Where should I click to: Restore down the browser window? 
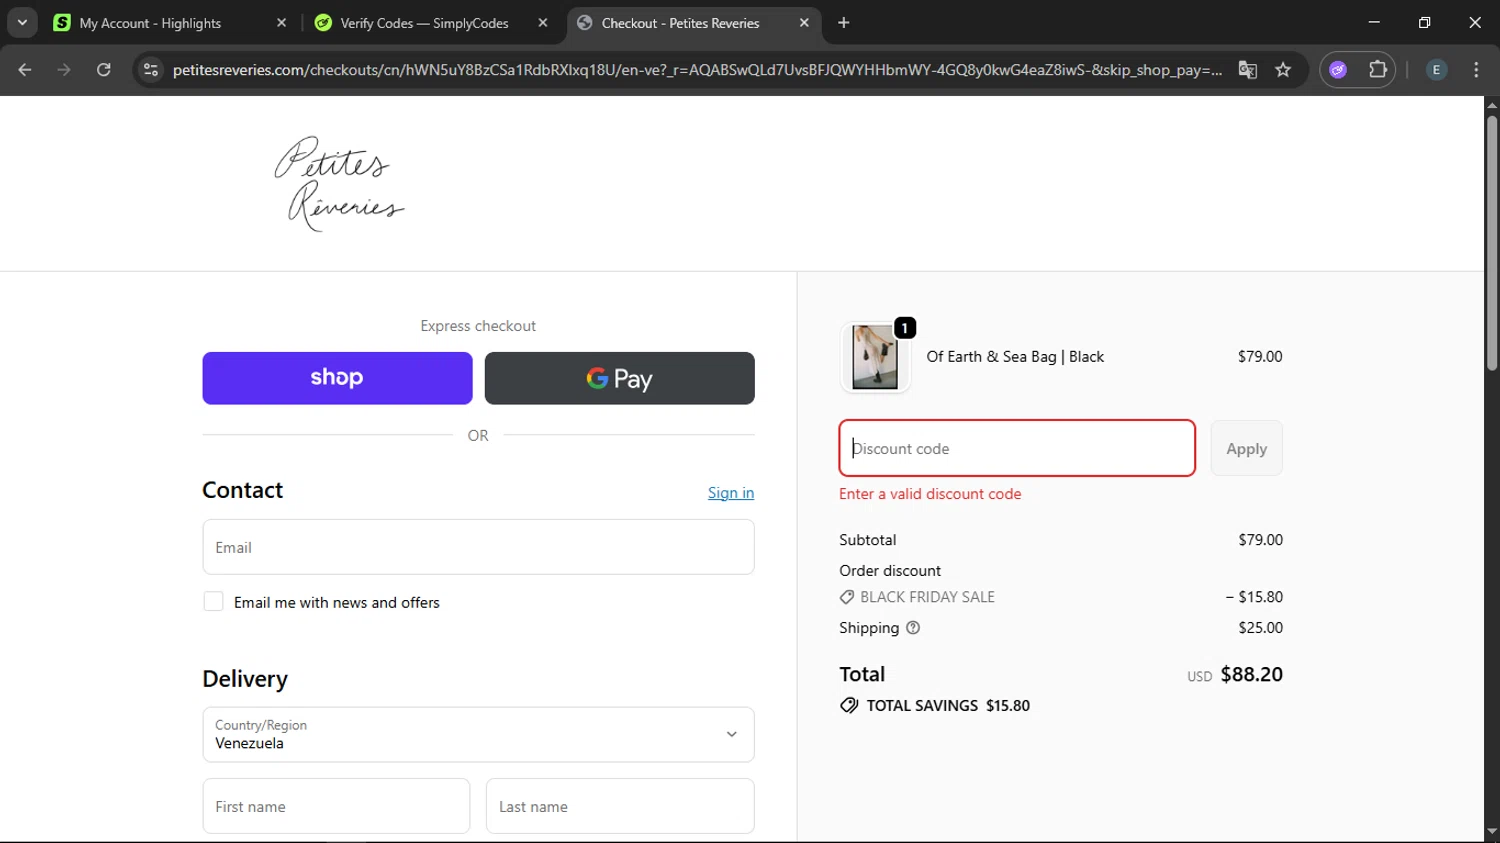pos(1424,22)
